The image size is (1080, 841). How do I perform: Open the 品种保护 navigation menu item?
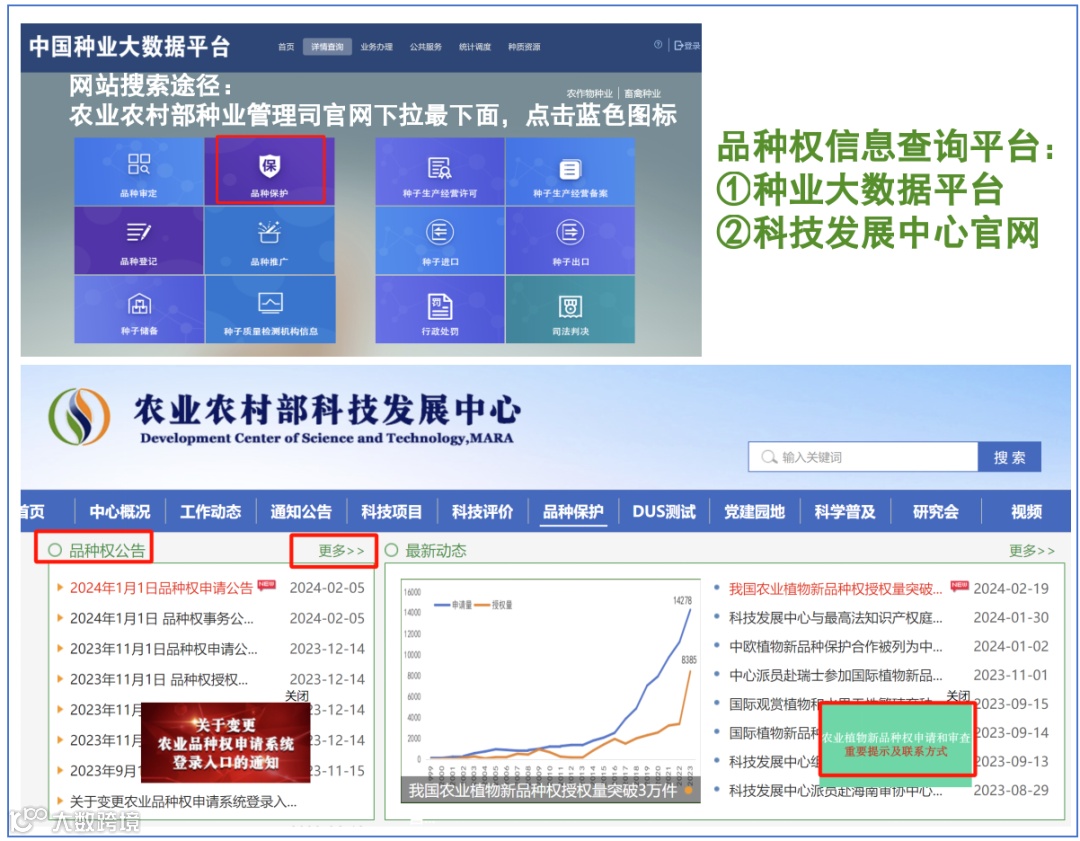click(573, 512)
